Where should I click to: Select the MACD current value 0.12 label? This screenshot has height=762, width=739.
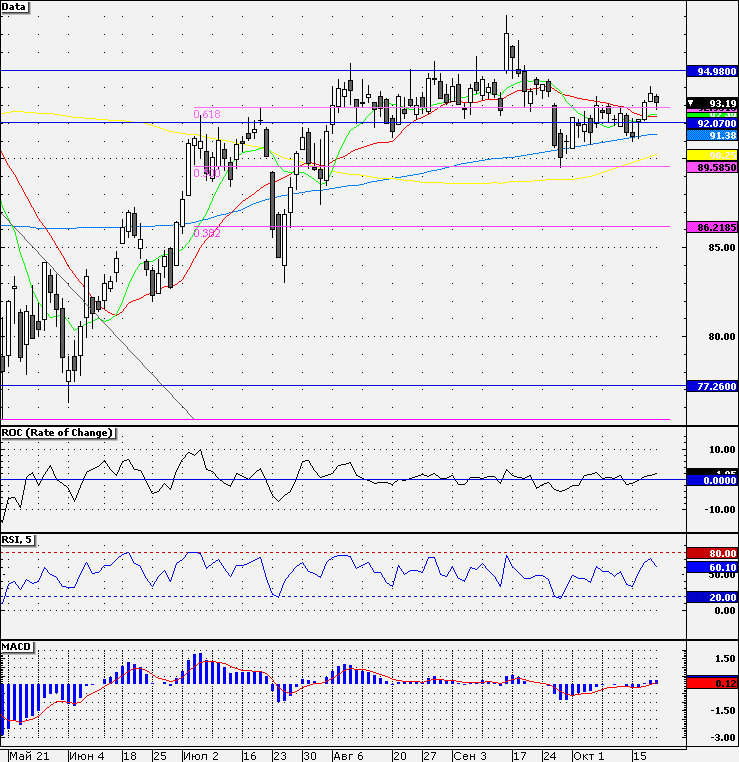click(713, 683)
